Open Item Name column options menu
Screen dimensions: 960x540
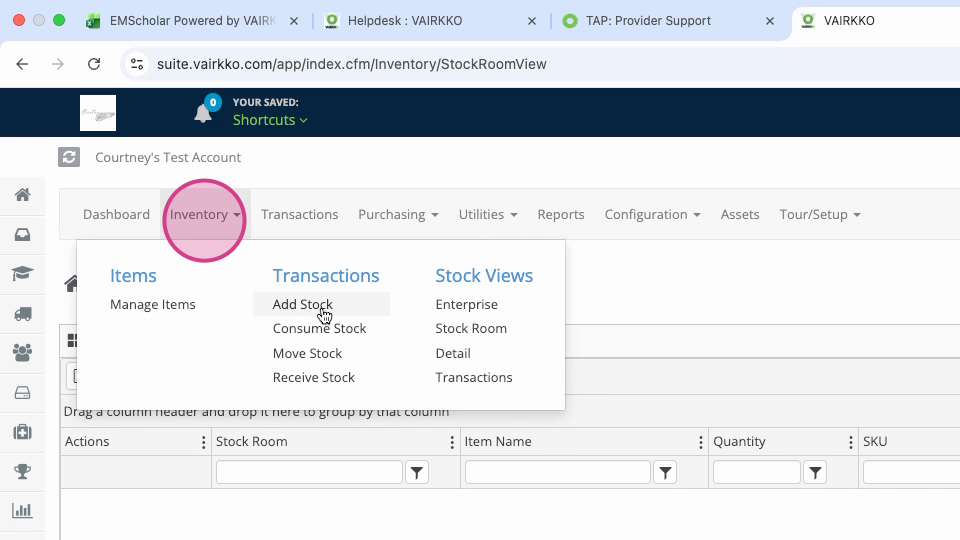click(x=701, y=442)
